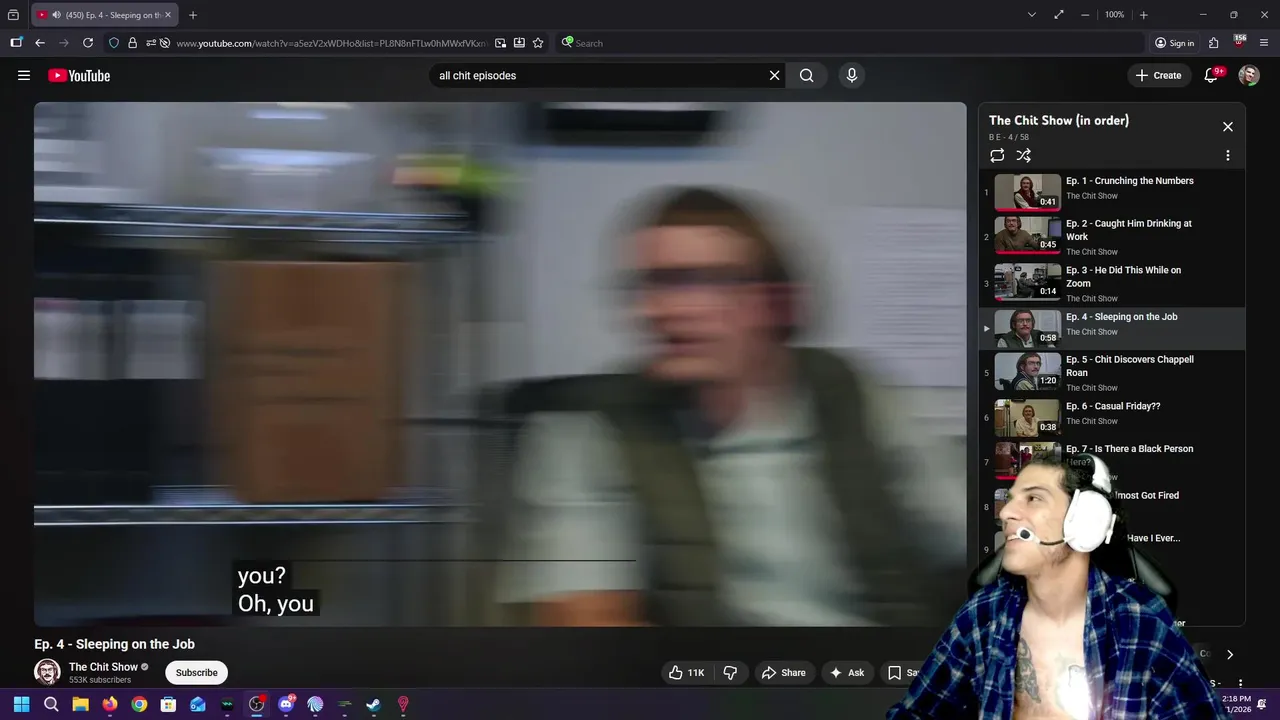
Task: Focus the browser URL address bar
Action: [330, 43]
